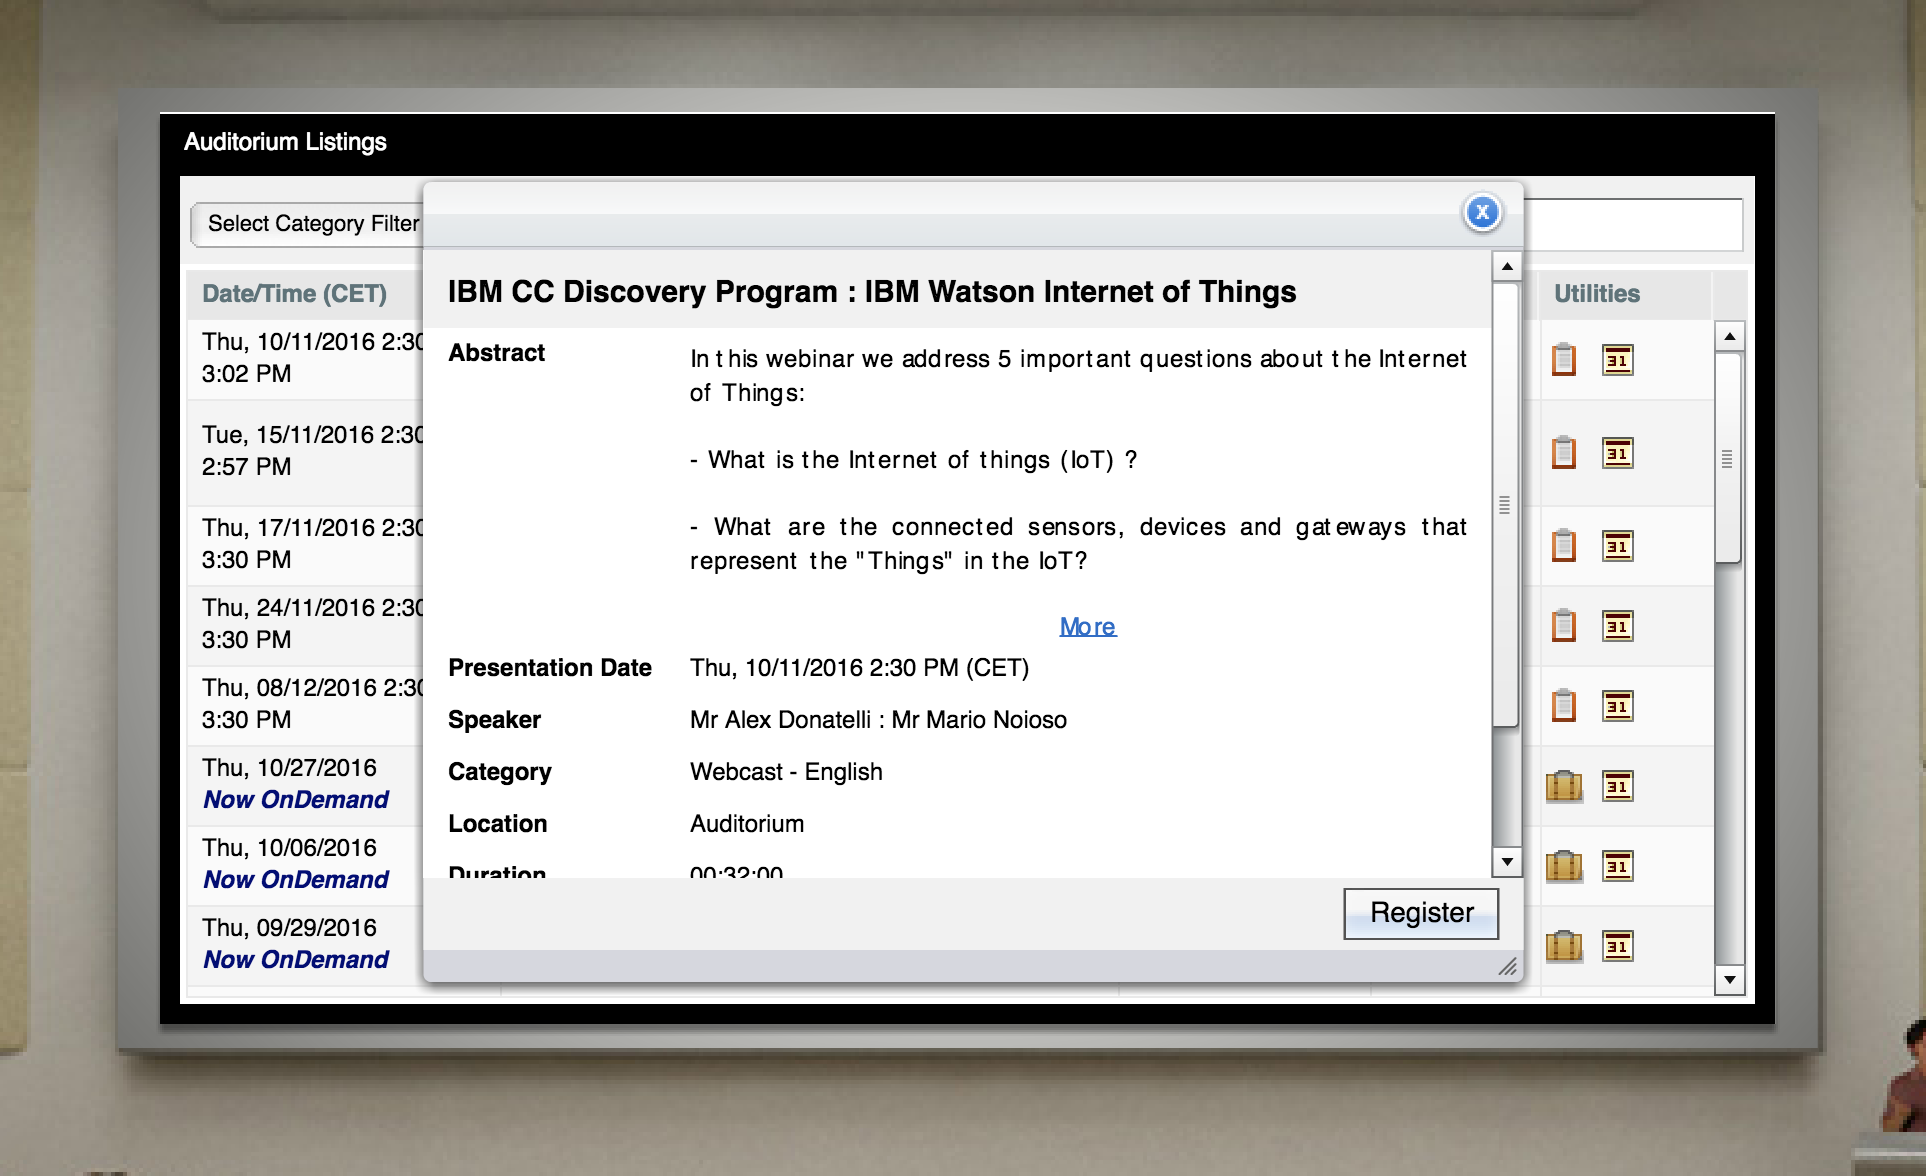
Task: Click clipboard icon in Thu 10/11/2016 row
Action: tap(1564, 359)
